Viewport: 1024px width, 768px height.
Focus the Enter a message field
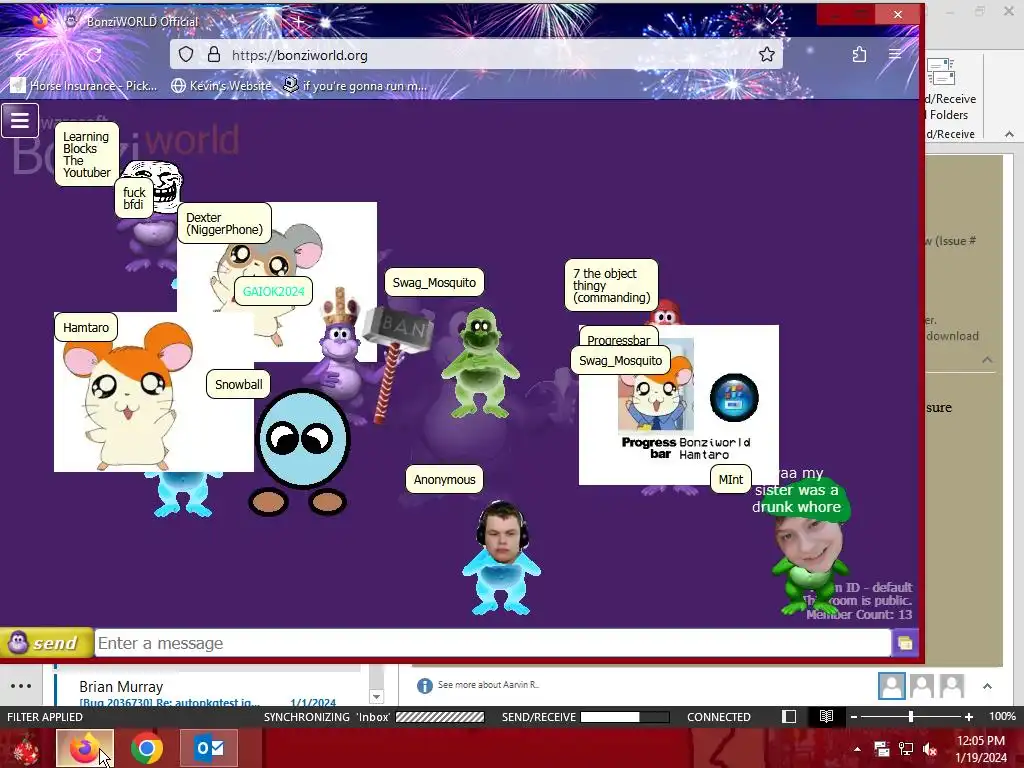(493, 643)
